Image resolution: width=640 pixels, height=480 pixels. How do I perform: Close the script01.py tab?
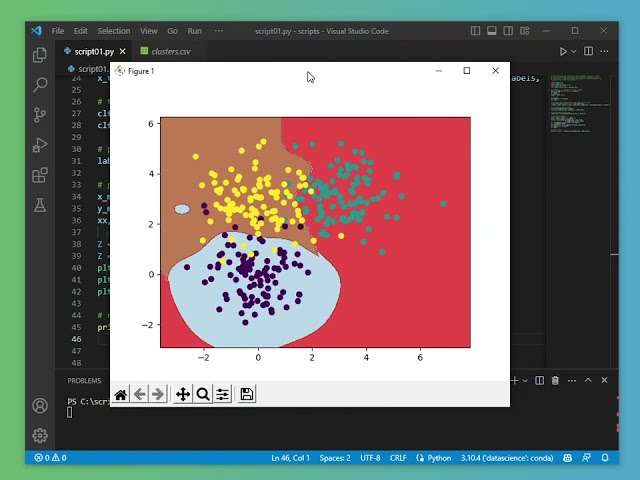point(122,51)
